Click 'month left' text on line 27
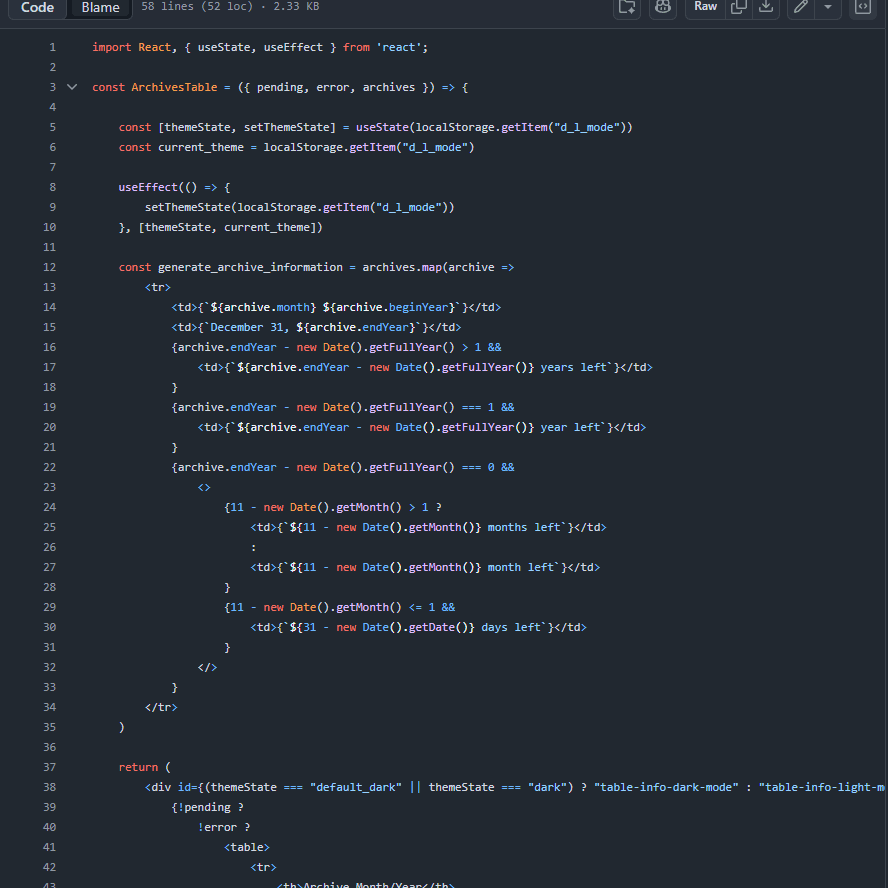888x888 pixels. (520, 567)
